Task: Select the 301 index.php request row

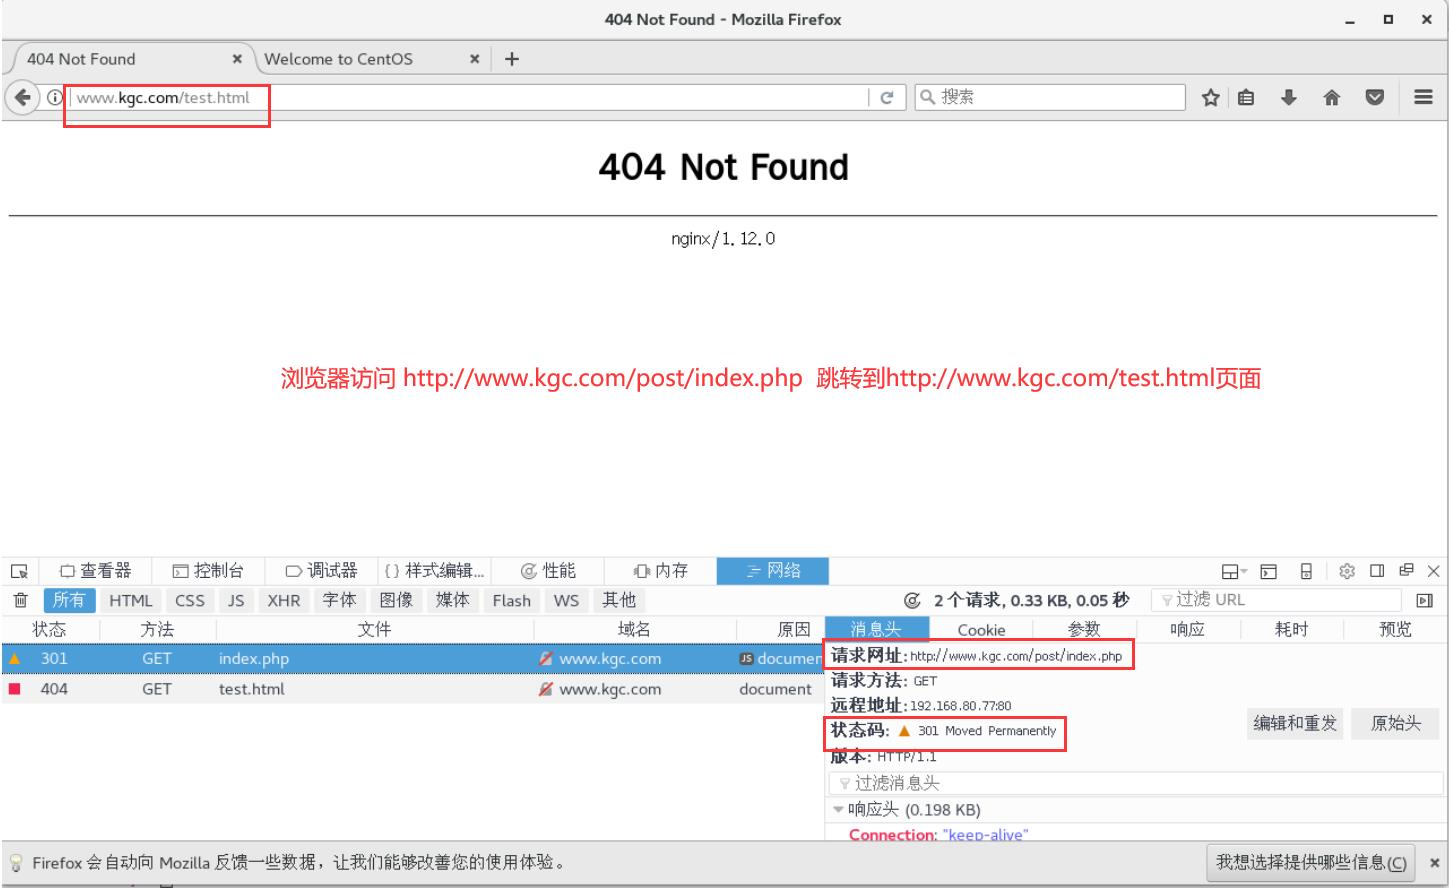Action: tap(412, 659)
